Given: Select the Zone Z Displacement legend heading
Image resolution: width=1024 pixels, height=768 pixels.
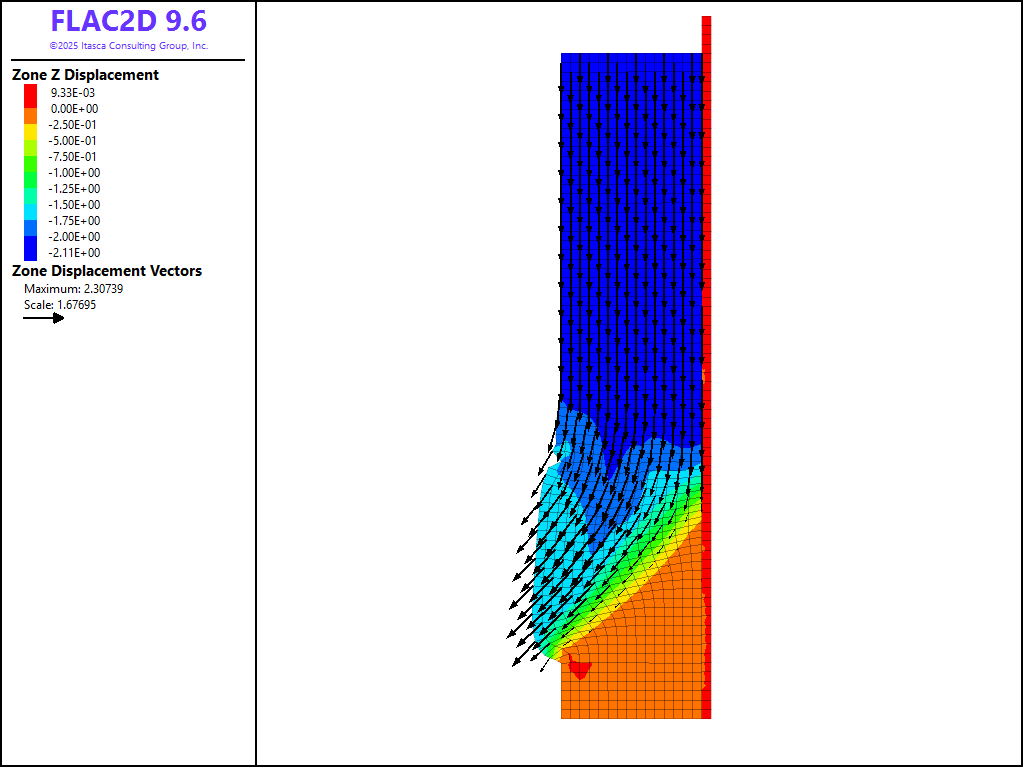Looking at the screenshot, I should (85, 75).
